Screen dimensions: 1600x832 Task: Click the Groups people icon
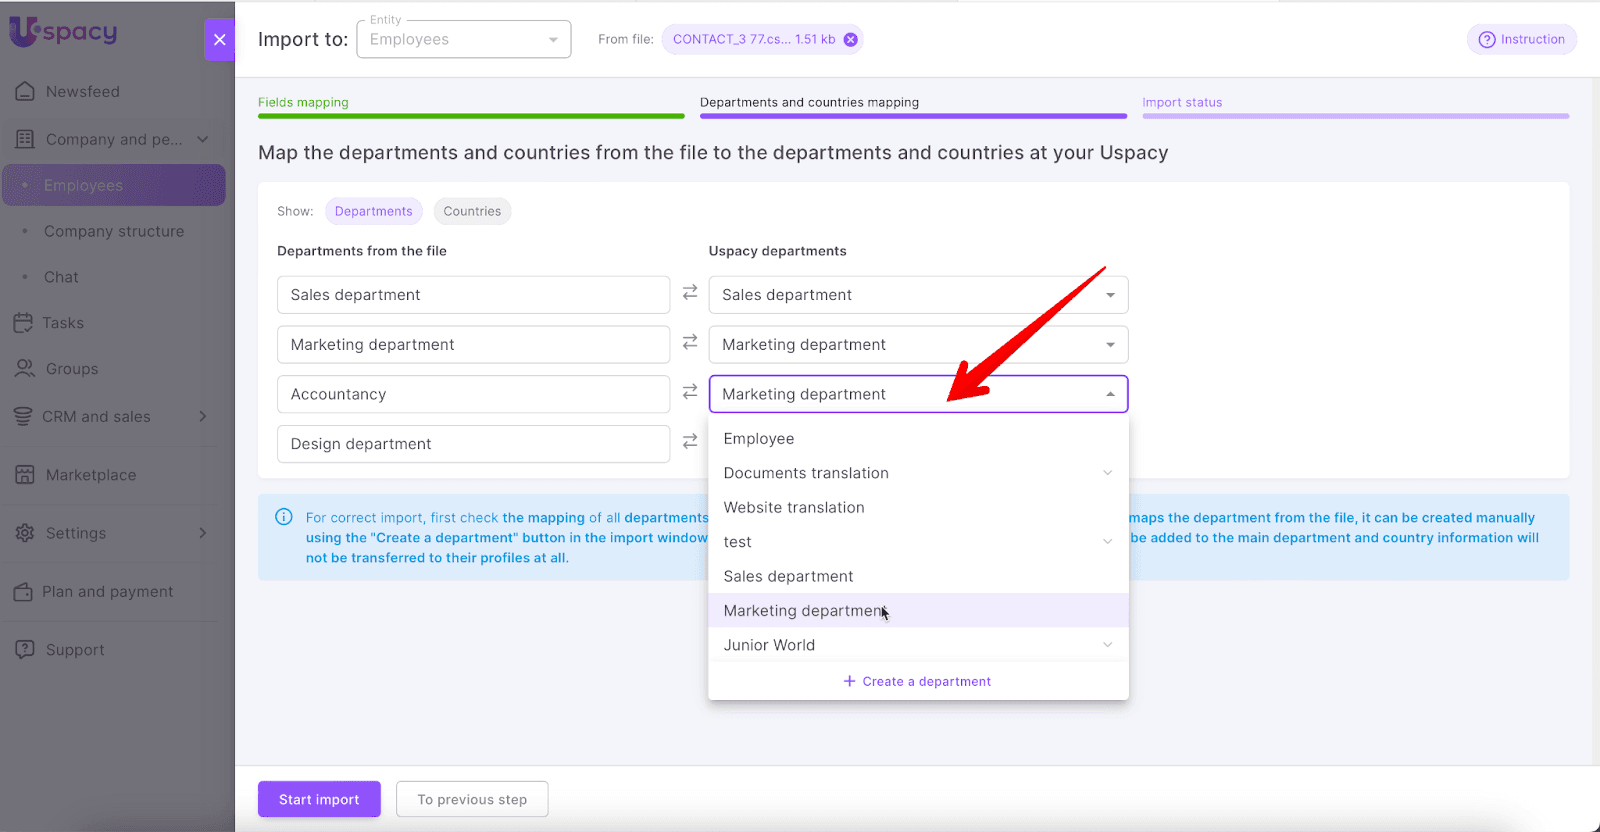25,369
